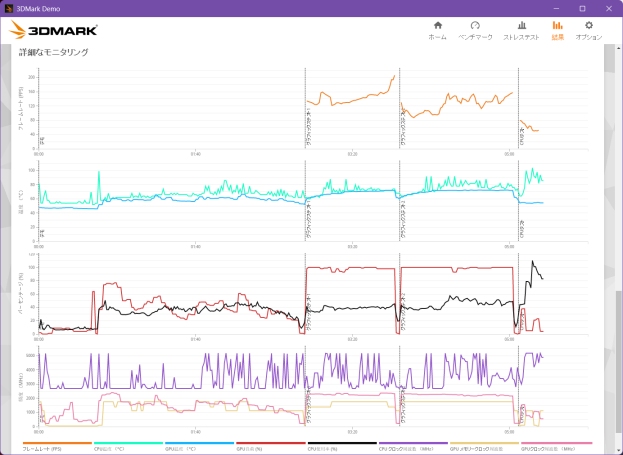Maximize the 3DMark Demo window
This screenshot has height=455, width=623.
tap(582, 8)
